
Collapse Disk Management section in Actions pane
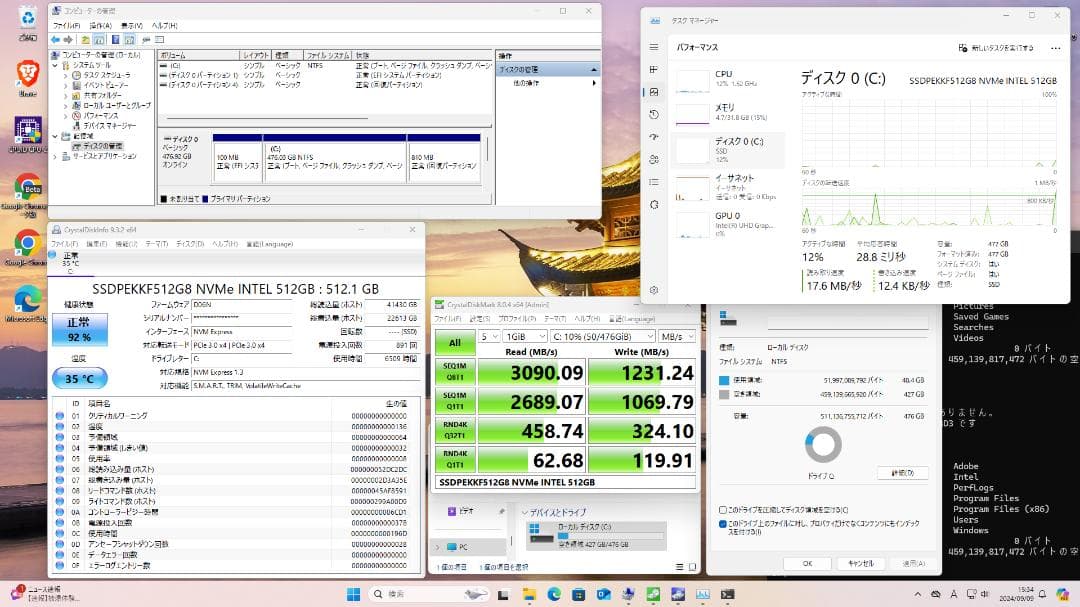[x=594, y=70]
